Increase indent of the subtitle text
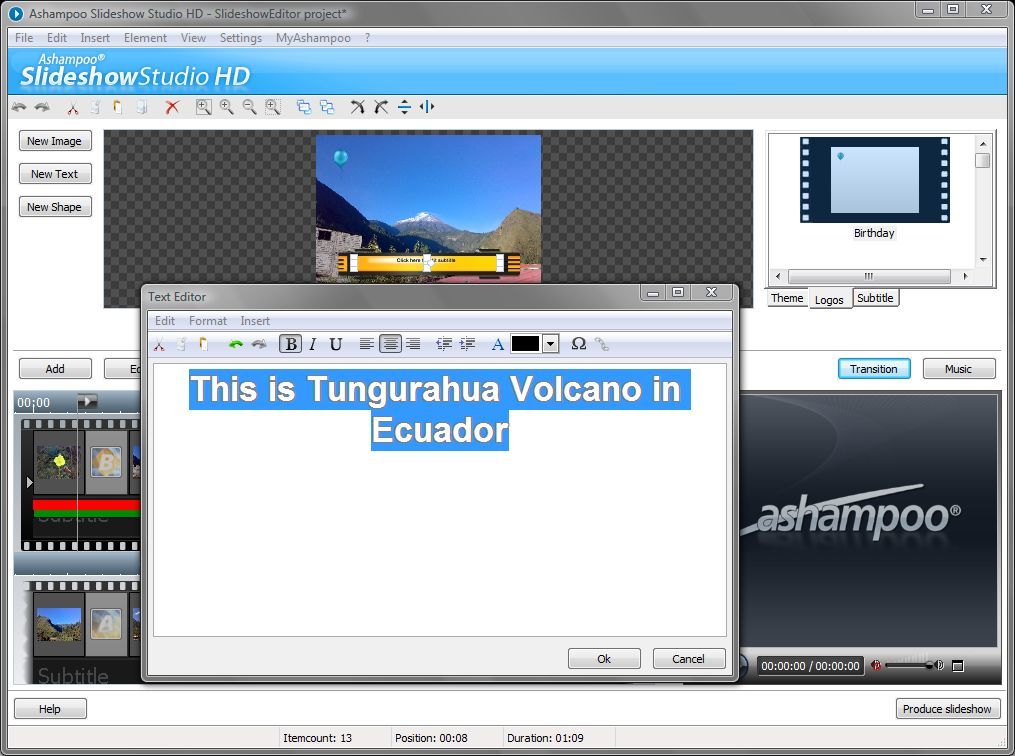This screenshot has height=756, width=1015. (x=467, y=344)
